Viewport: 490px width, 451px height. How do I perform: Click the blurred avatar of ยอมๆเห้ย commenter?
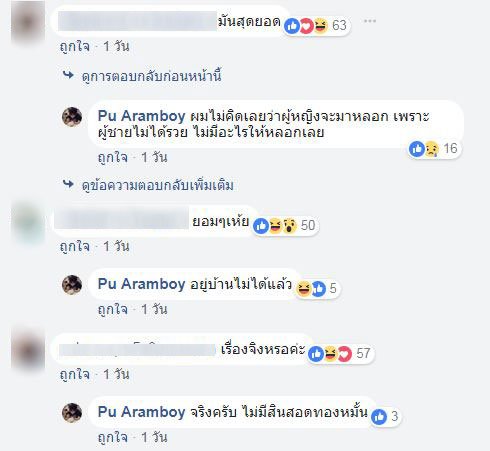(28, 224)
